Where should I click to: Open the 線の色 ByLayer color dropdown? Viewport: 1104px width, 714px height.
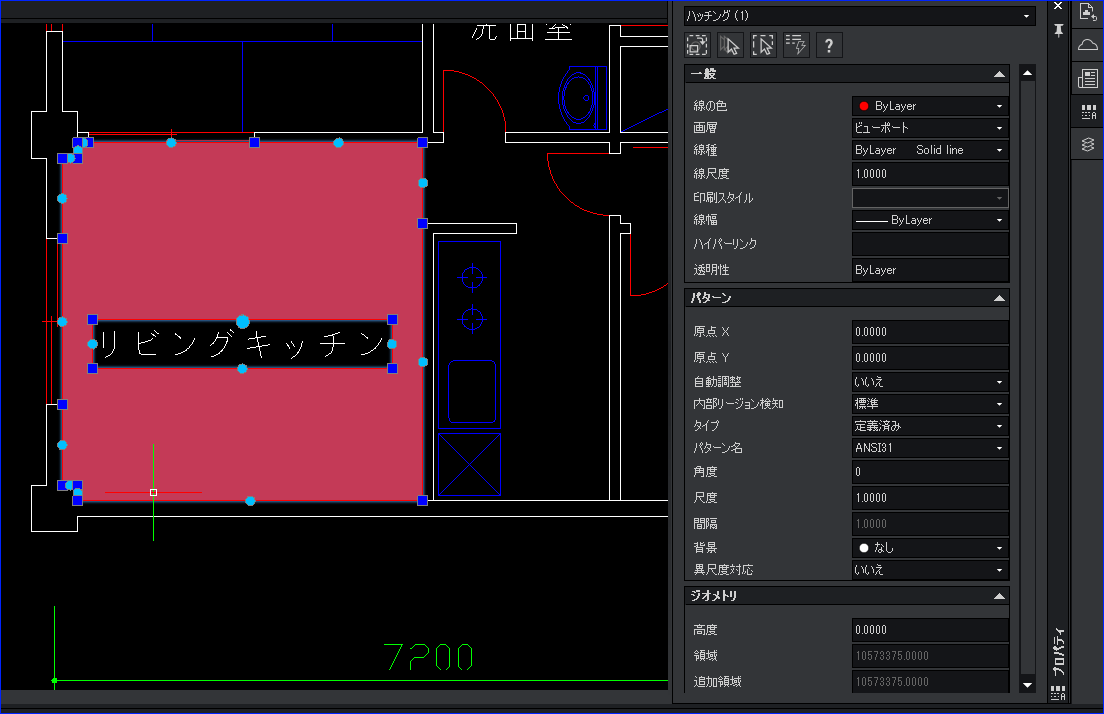pos(929,106)
